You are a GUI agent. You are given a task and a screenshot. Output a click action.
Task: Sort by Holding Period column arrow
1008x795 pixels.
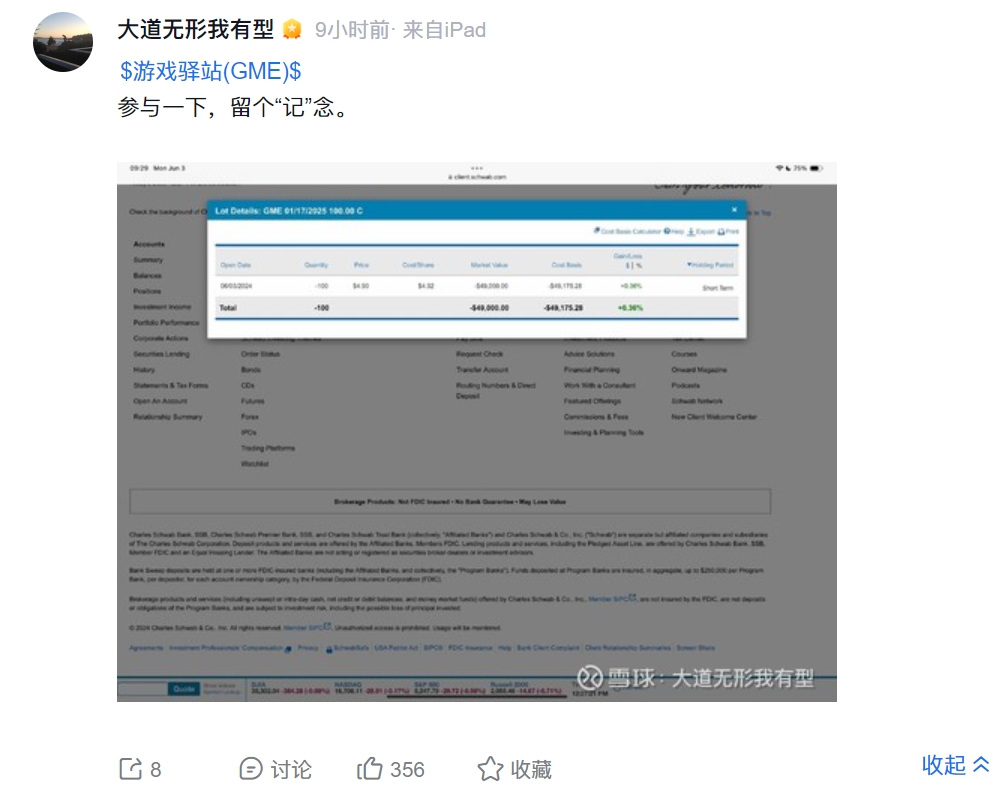pos(689,264)
